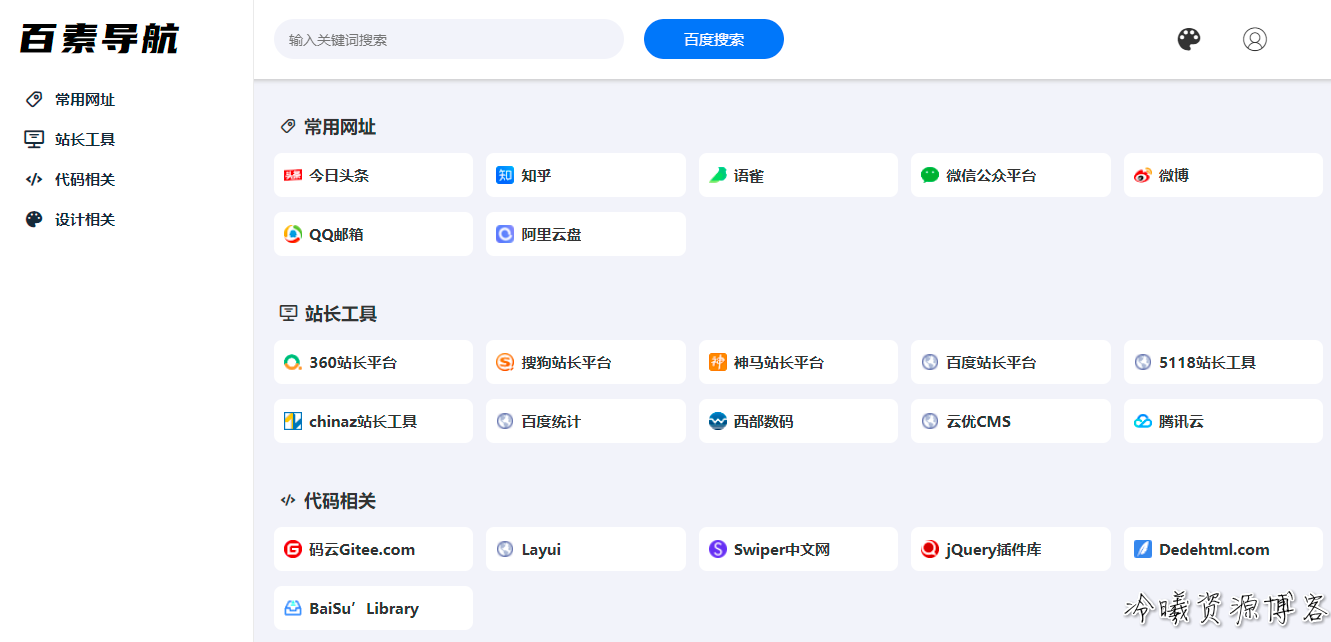Open the jQuery插件库 link text

pyautogui.click(x=994, y=549)
